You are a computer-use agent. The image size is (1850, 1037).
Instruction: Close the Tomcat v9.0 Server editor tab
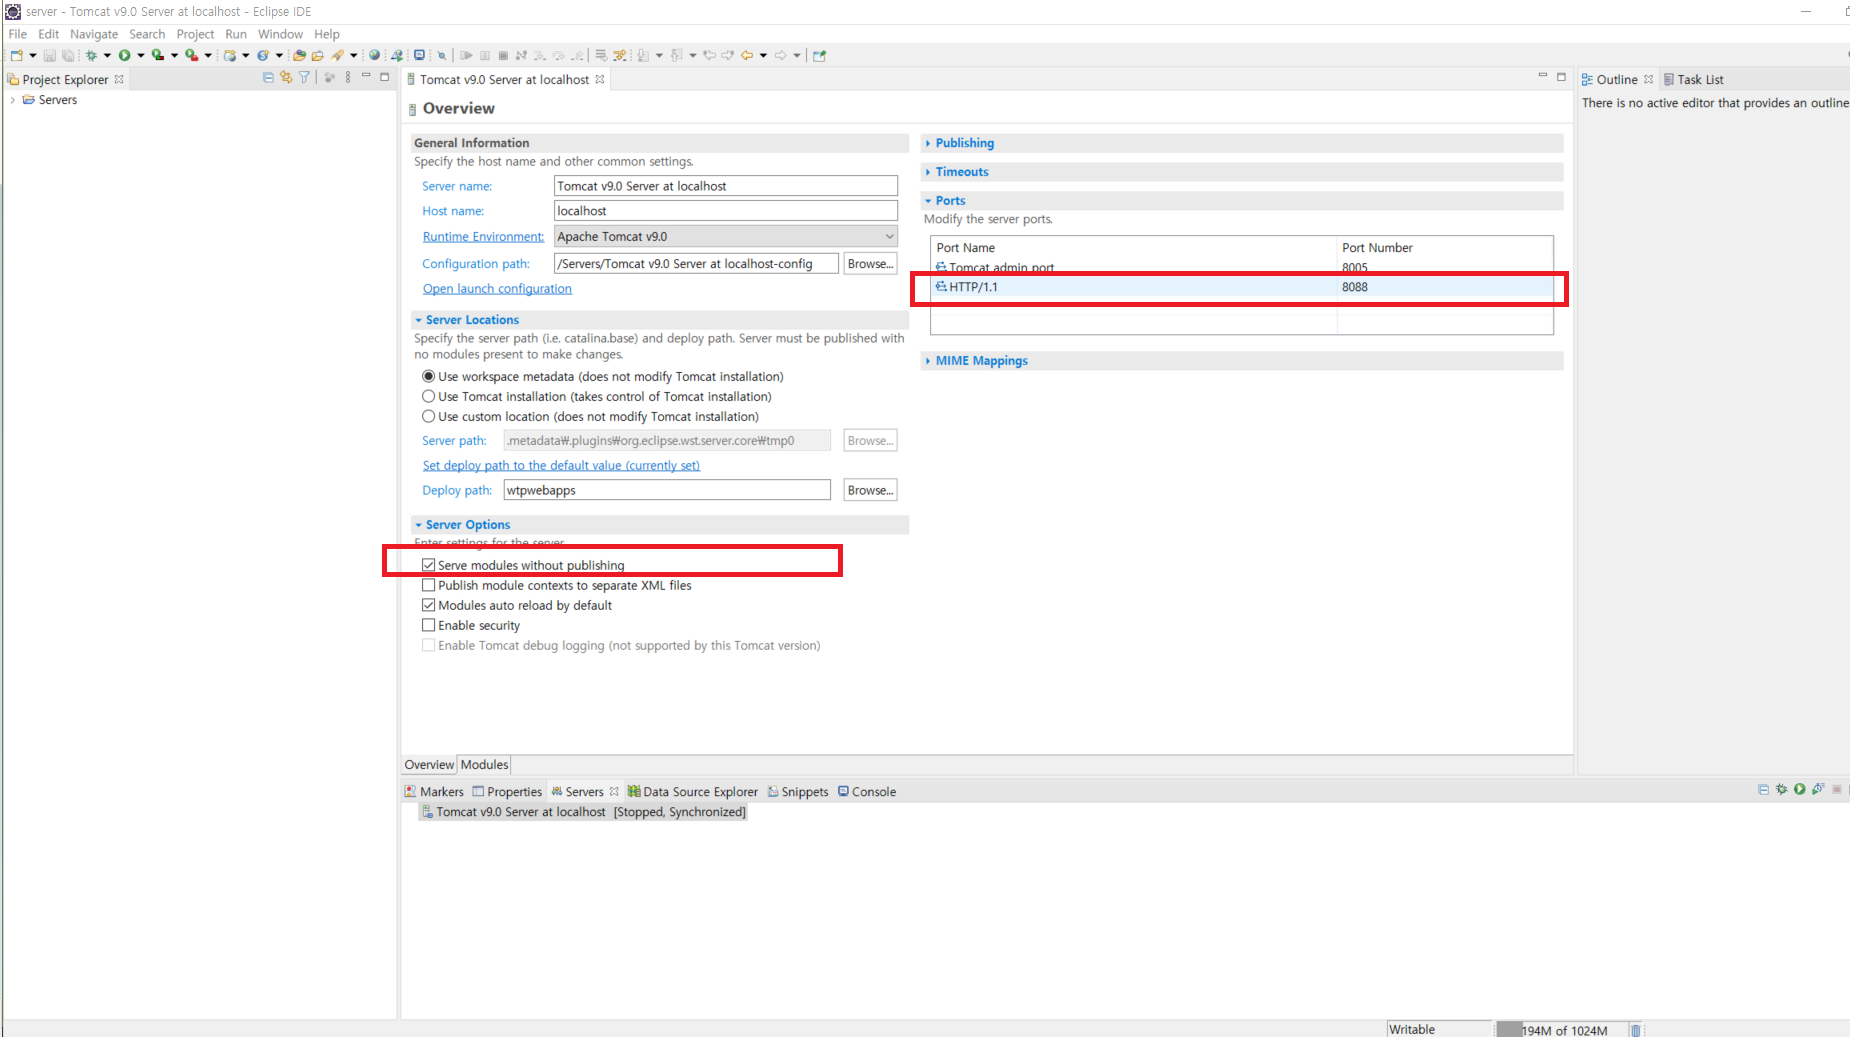click(x=600, y=79)
